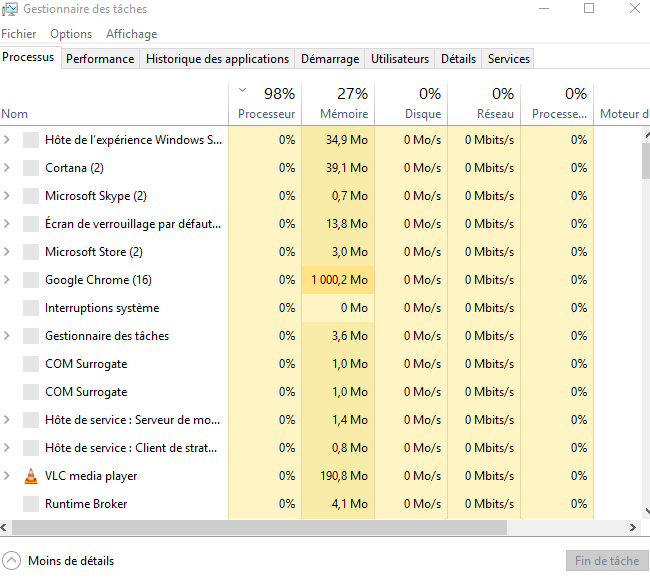Click the horizontal scrollbar thumb

[259, 527]
